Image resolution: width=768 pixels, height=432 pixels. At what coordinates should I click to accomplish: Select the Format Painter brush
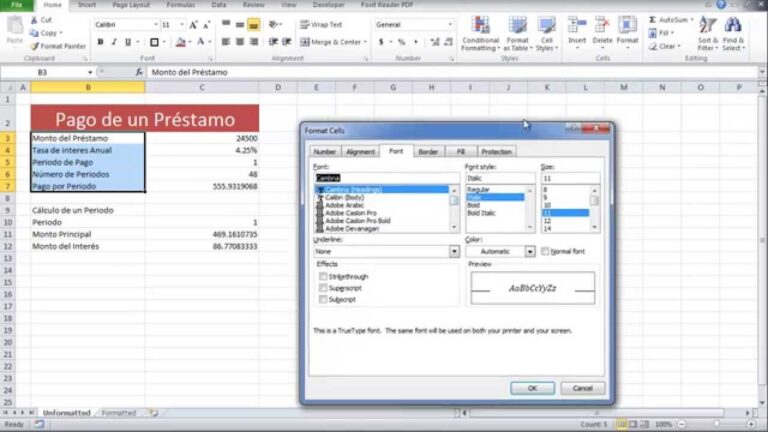[x=34, y=46]
